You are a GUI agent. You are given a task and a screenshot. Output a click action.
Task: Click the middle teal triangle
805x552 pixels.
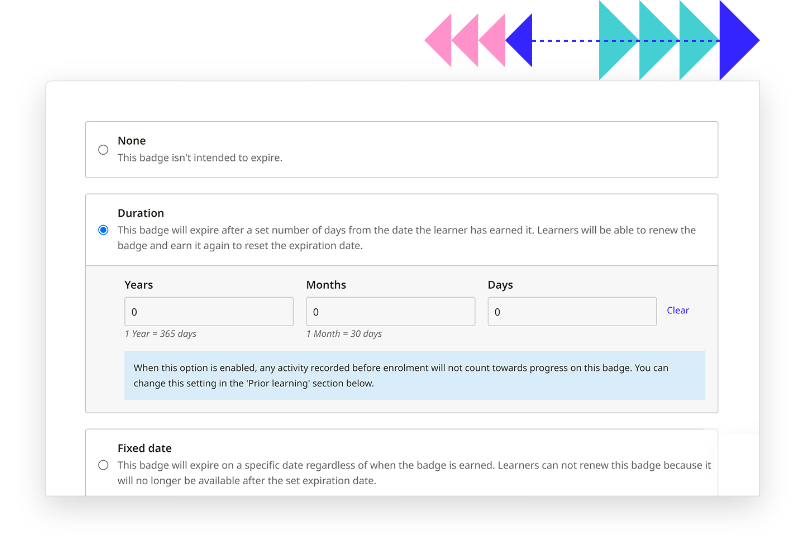pyautogui.click(x=654, y=41)
